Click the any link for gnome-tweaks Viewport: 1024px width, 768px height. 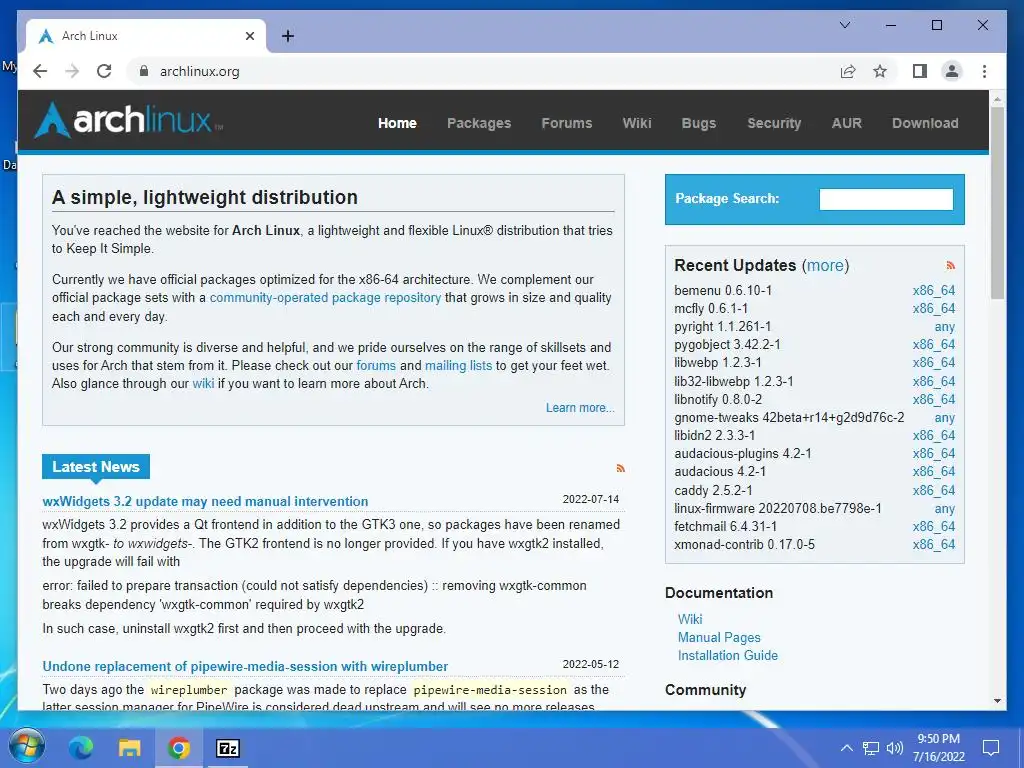click(x=944, y=417)
